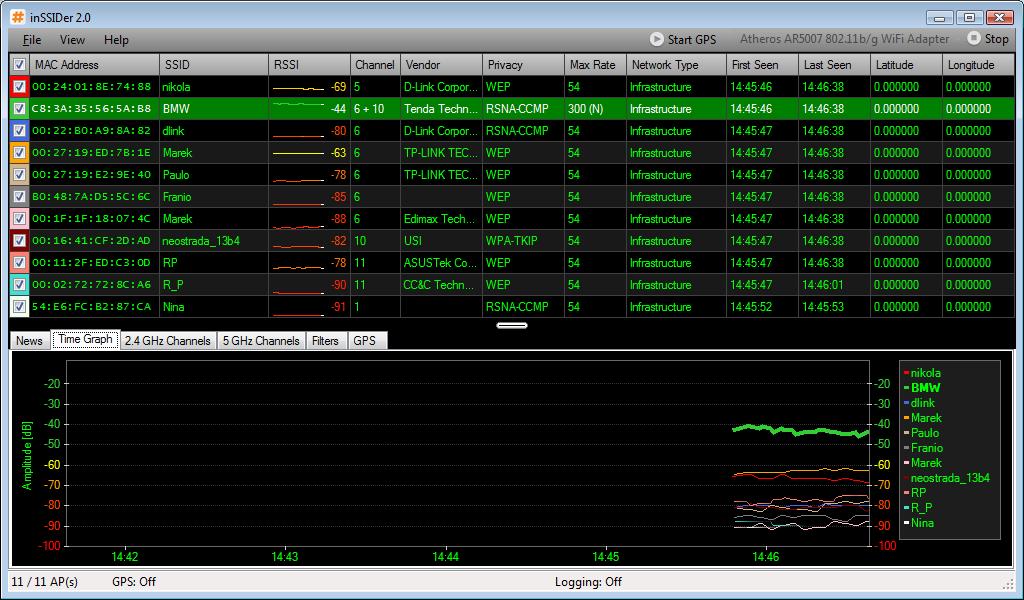1024x600 pixels.
Task: Click the Atheros AR5007 WiFi Adapter label
Action: pyautogui.click(x=844, y=39)
